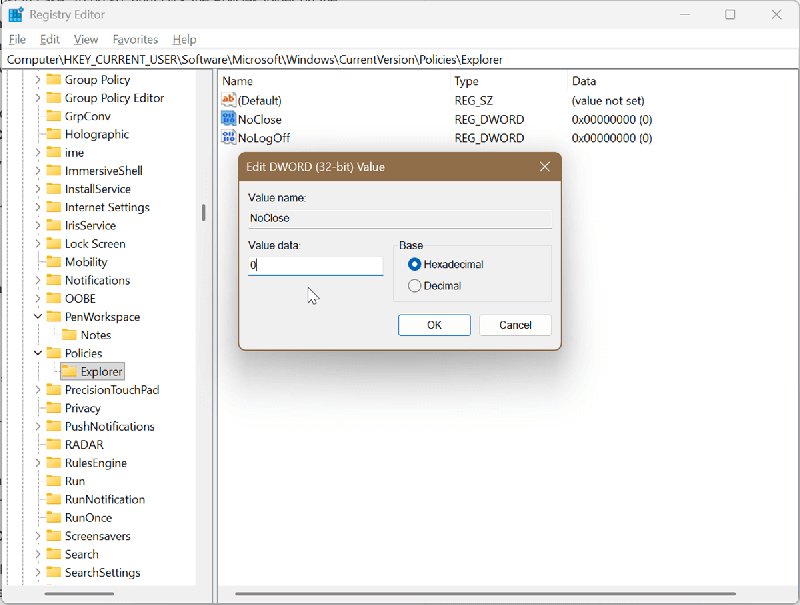Click the IrisService folder icon
This screenshot has height=605, width=800.
54,225
